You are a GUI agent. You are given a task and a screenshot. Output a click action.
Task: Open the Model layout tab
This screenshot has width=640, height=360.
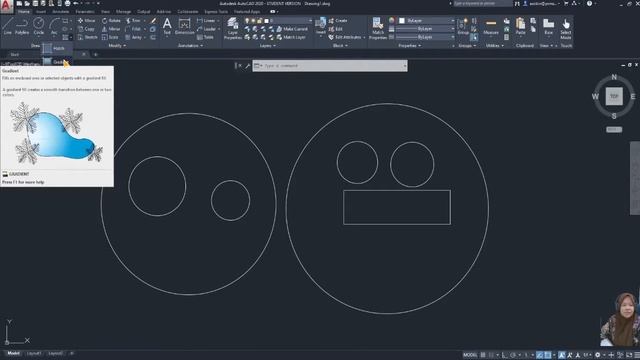[x=13, y=353]
